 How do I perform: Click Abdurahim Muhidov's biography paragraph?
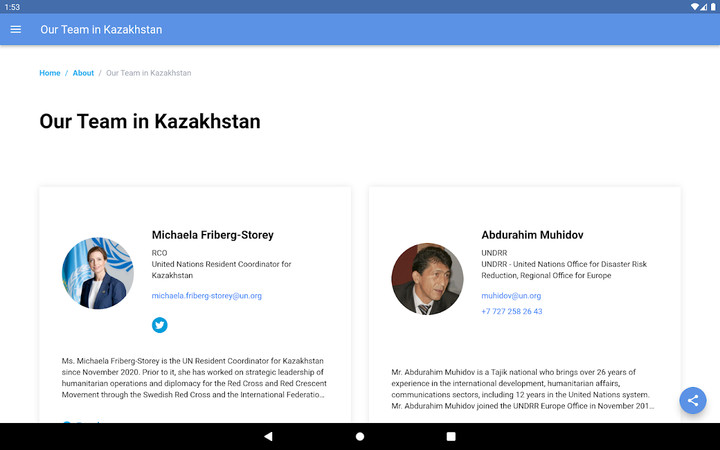click(523, 389)
